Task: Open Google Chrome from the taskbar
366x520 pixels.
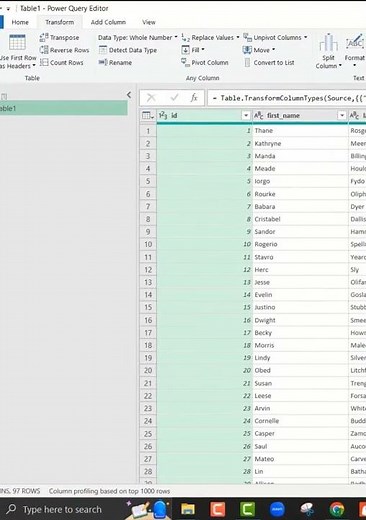Action: tap(337, 509)
